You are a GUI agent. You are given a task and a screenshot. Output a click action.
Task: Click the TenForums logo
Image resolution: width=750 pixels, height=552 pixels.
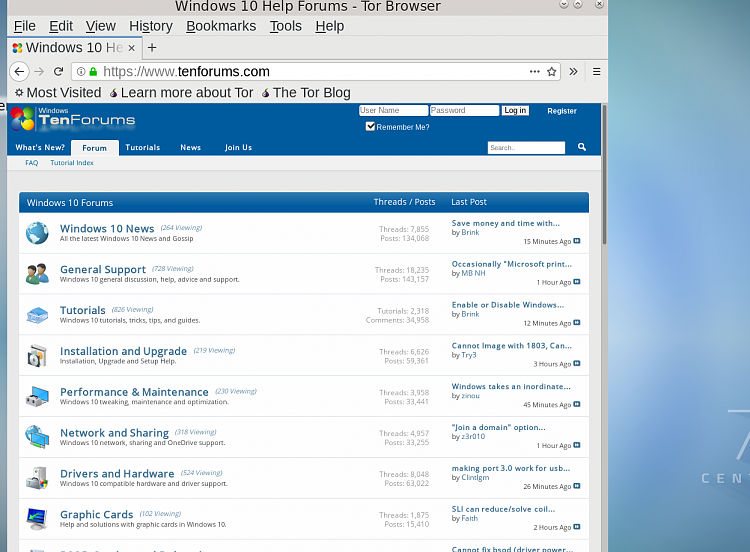point(73,119)
